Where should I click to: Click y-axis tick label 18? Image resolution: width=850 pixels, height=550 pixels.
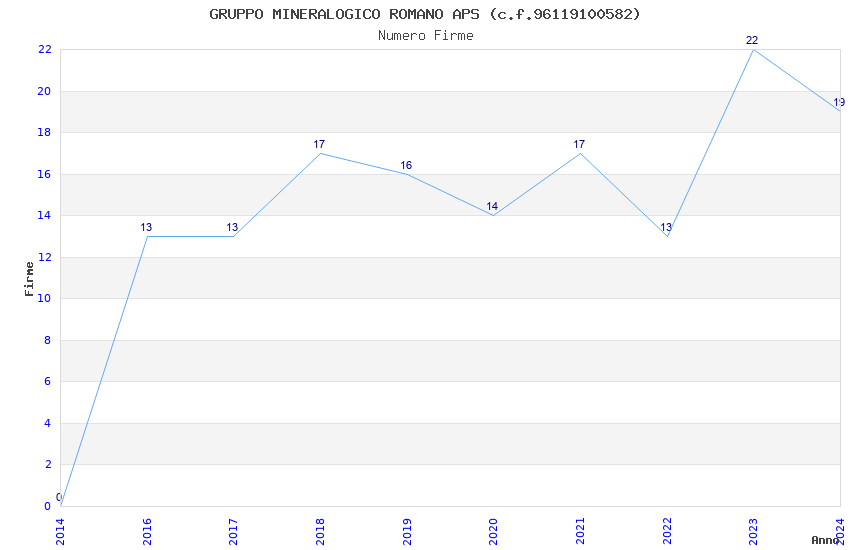[x=44, y=132]
